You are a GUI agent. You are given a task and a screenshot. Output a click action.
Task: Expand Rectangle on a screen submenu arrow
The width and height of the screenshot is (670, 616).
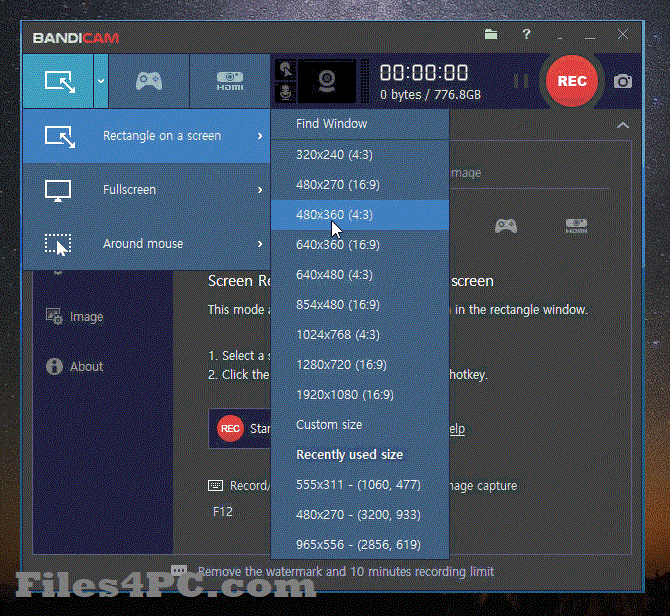click(x=260, y=136)
